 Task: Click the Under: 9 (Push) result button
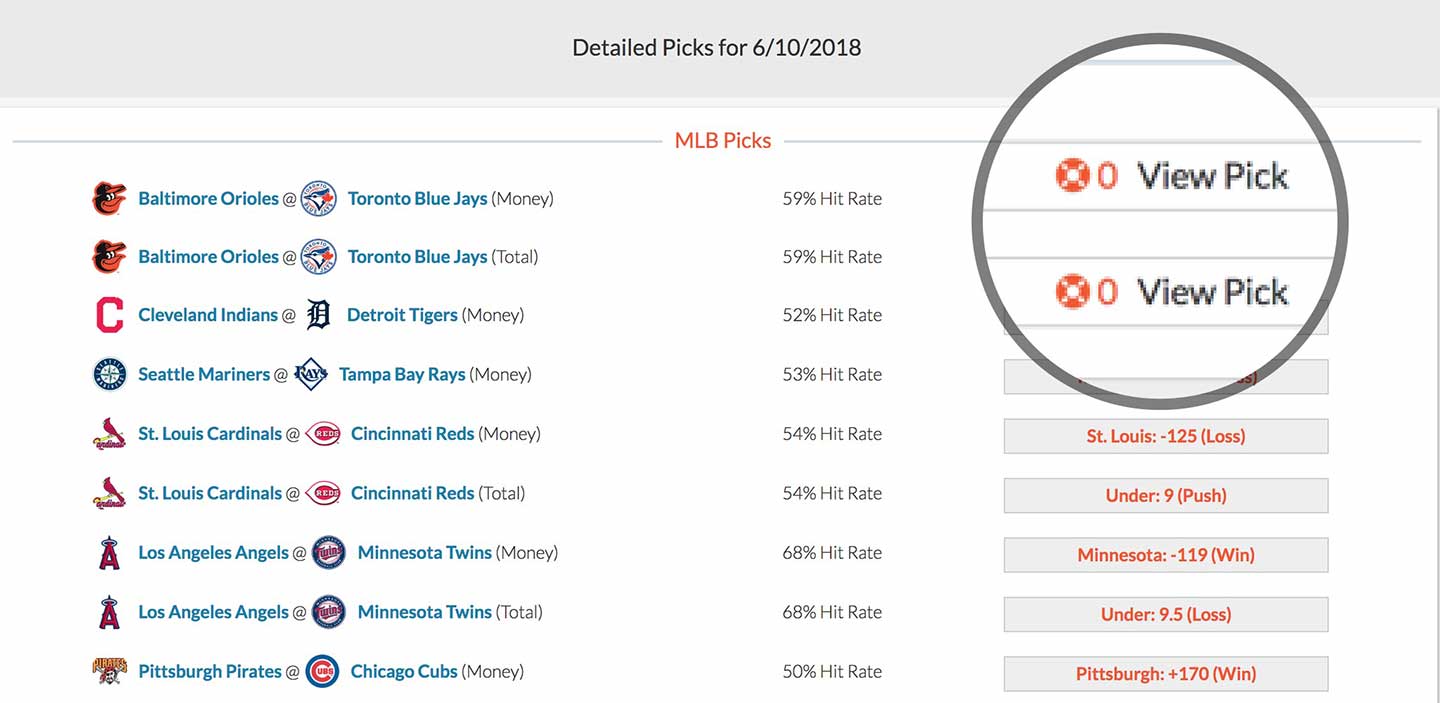tap(1166, 495)
